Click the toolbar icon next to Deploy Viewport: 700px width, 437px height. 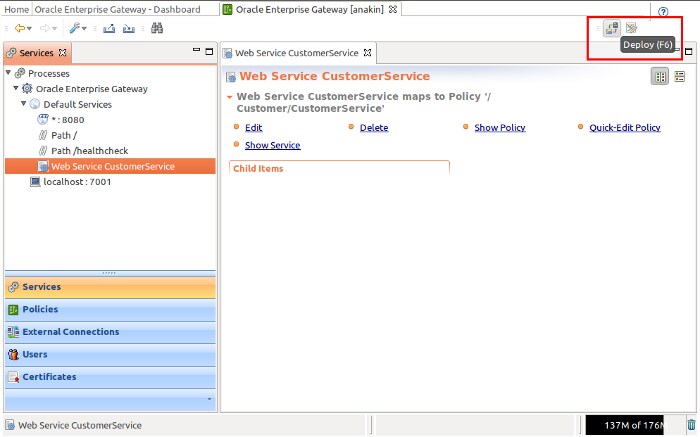click(x=631, y=28)
